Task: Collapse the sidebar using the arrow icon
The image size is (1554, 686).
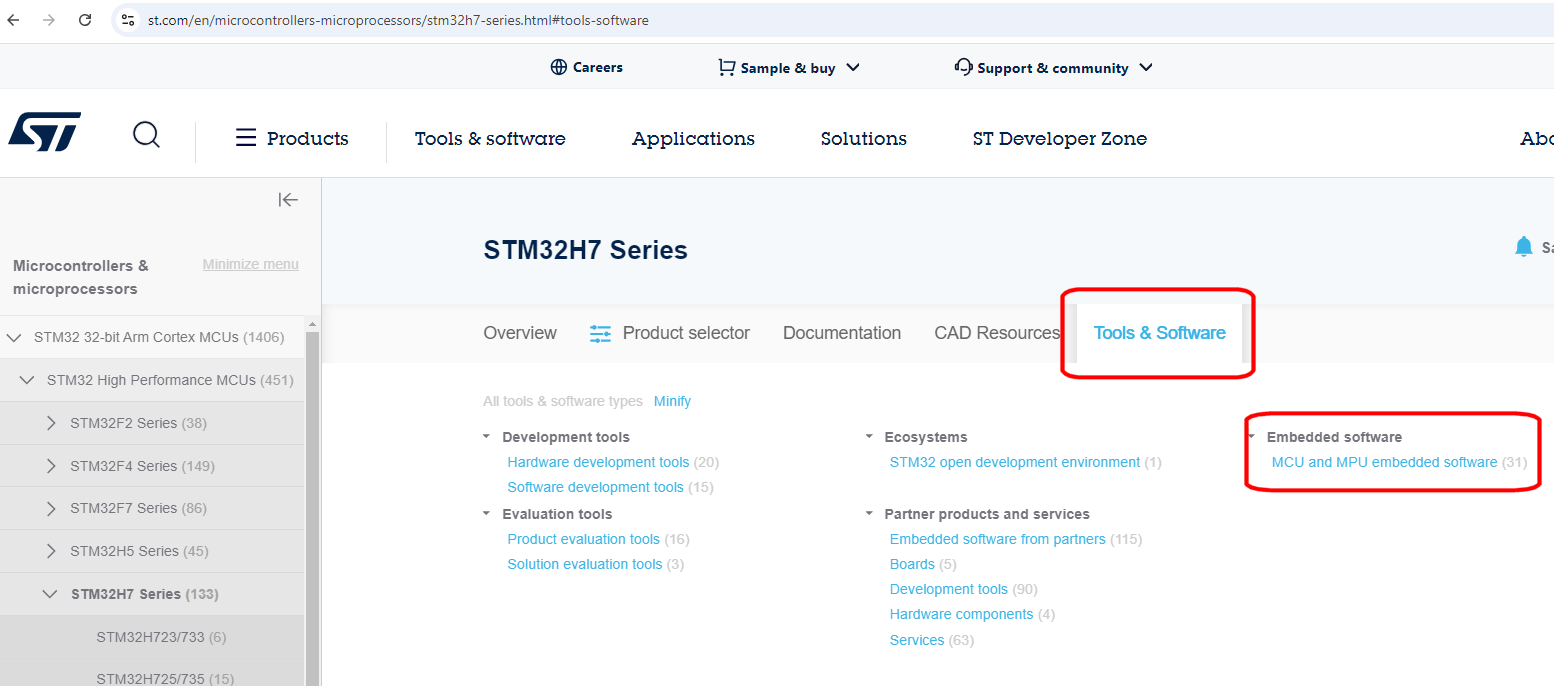Action: coord(288,199)
